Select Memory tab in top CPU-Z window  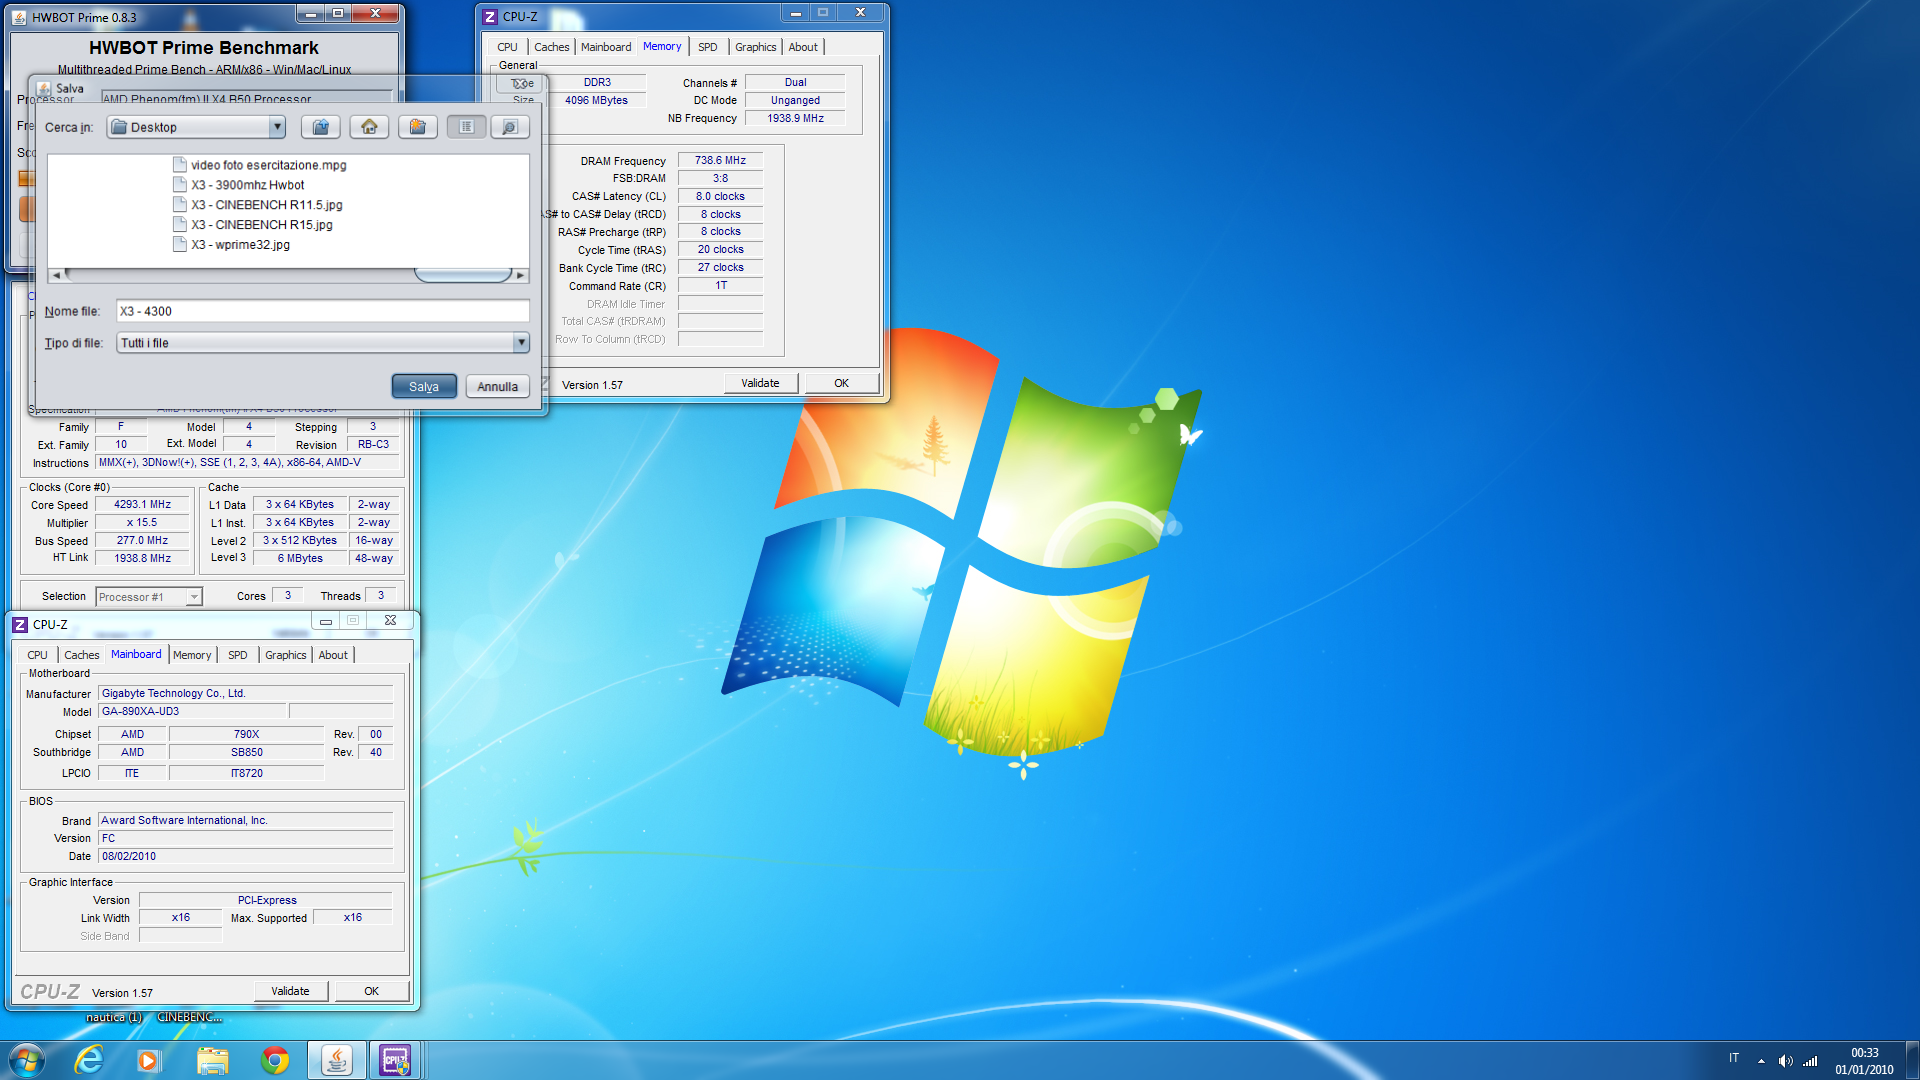point(662,46)
